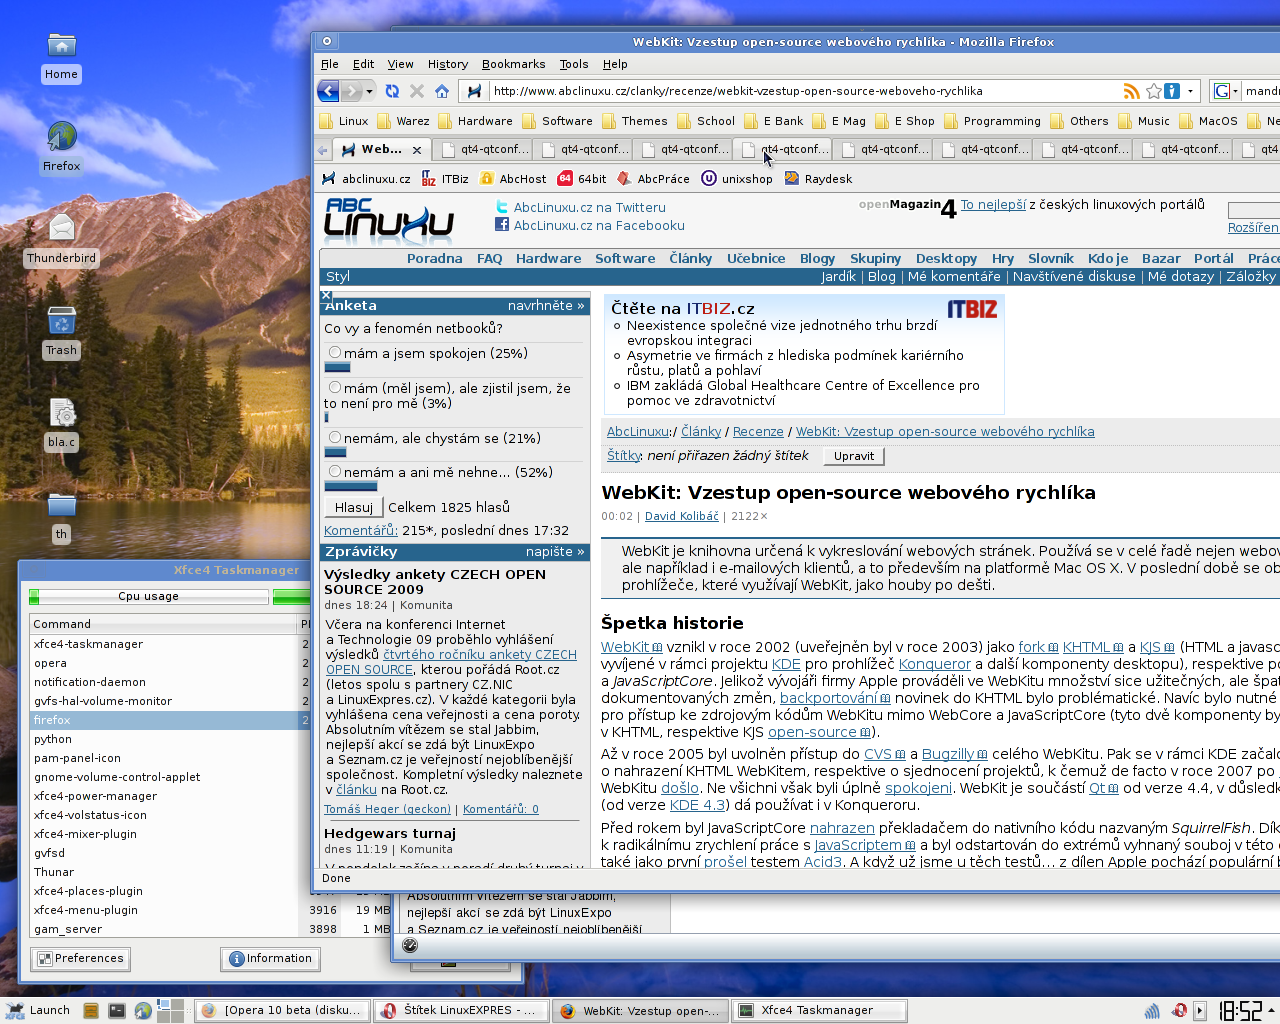This screenshot has height=1024, width=1280.
Task: Open the th folder on desktop
Action: tap(62, 505)
